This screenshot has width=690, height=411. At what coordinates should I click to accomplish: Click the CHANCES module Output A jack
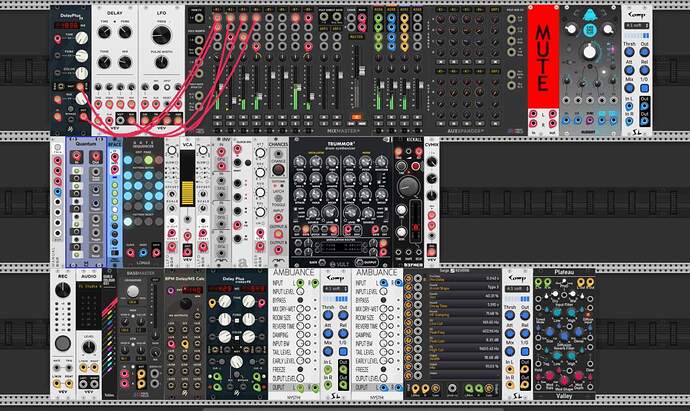point(278,234)
